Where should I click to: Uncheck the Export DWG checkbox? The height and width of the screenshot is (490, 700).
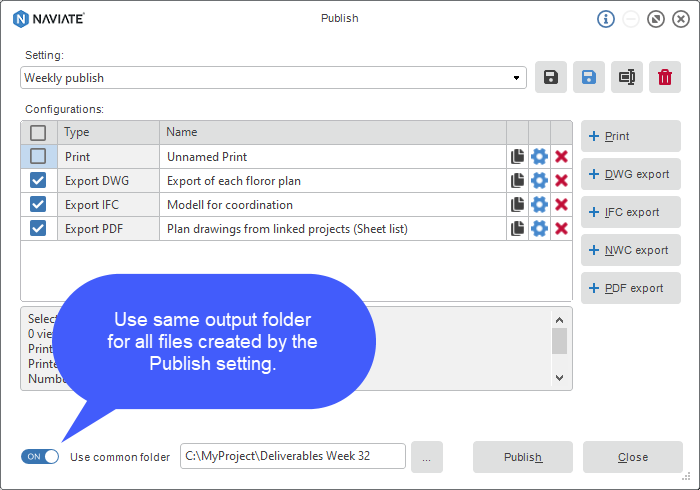[38, 181]
